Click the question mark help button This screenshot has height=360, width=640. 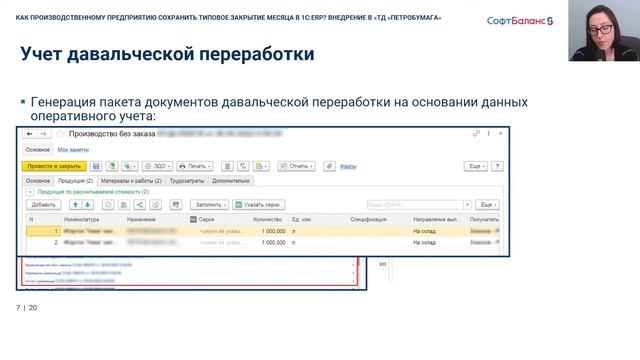(x=497, y=166)
